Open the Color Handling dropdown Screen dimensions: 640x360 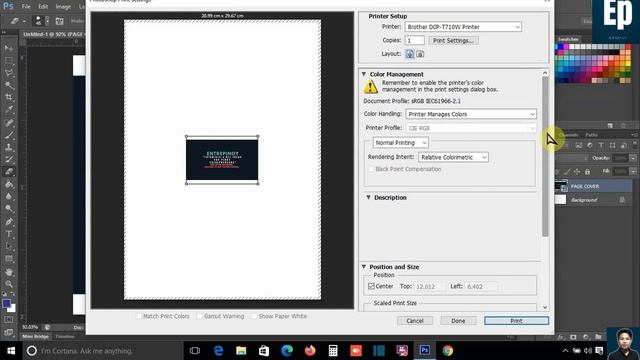click(x=471, y=114)
